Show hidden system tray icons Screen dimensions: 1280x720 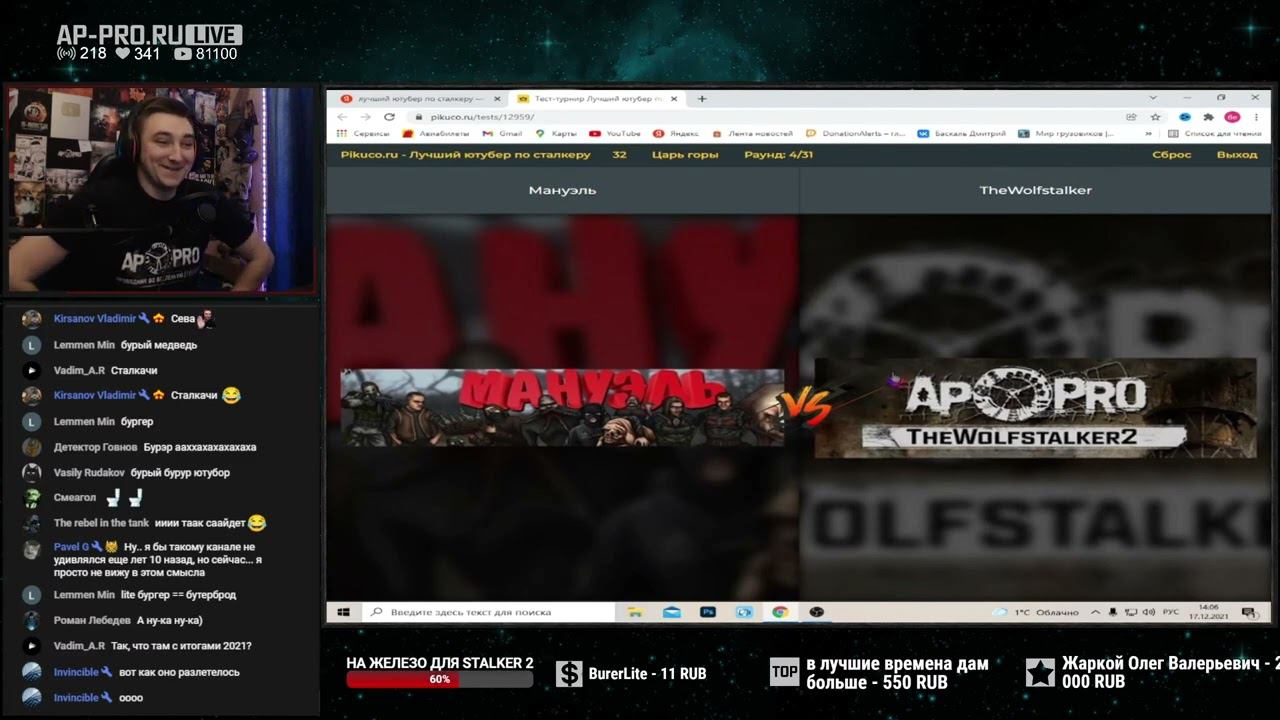click(1096, 612)
